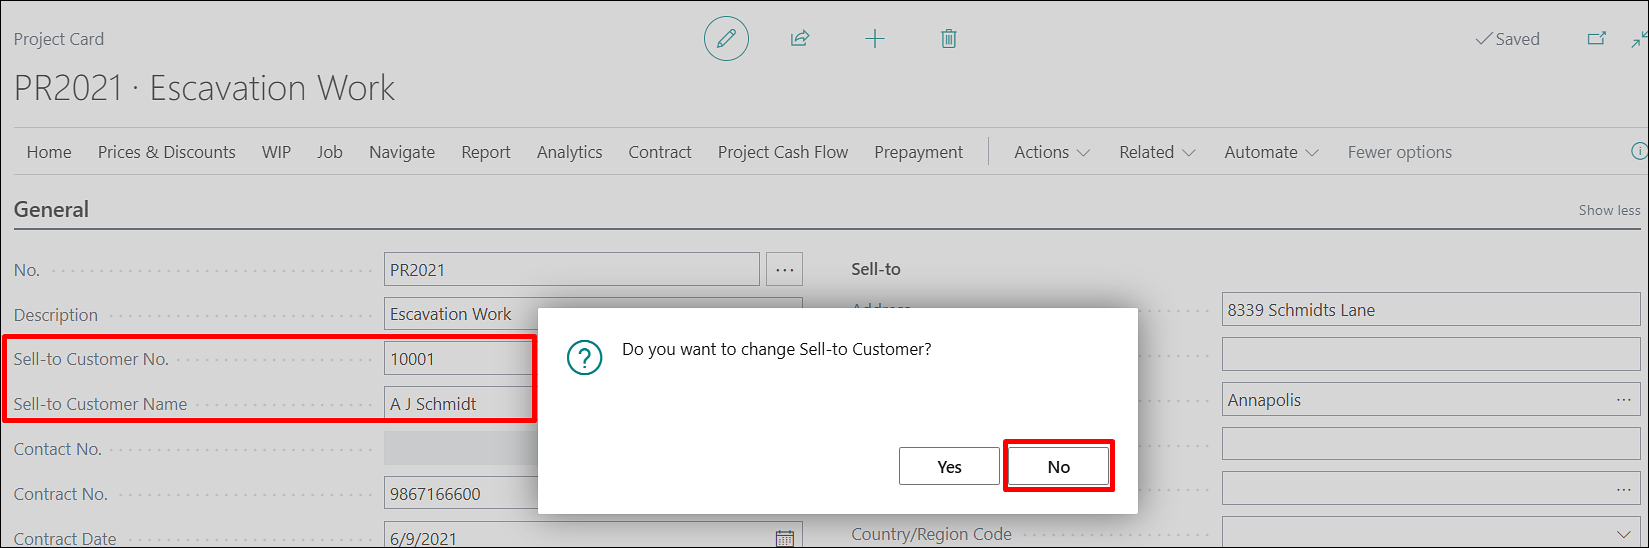The image size is (1649, 548).
Task: Delete the project with trash icon
Action: [949, 39]
